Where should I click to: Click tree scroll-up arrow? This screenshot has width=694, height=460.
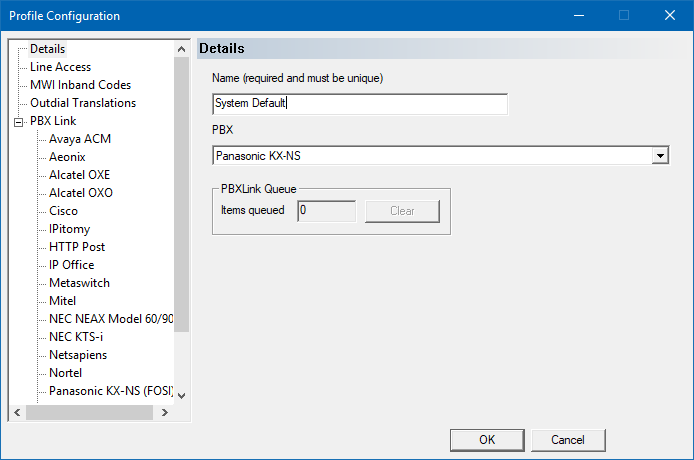tap(181, 49)
